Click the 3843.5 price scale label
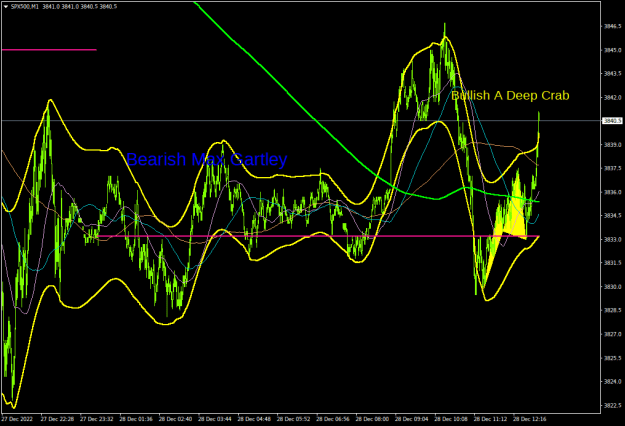The width and height of the screenshot is (625, 426). (612, 74)
